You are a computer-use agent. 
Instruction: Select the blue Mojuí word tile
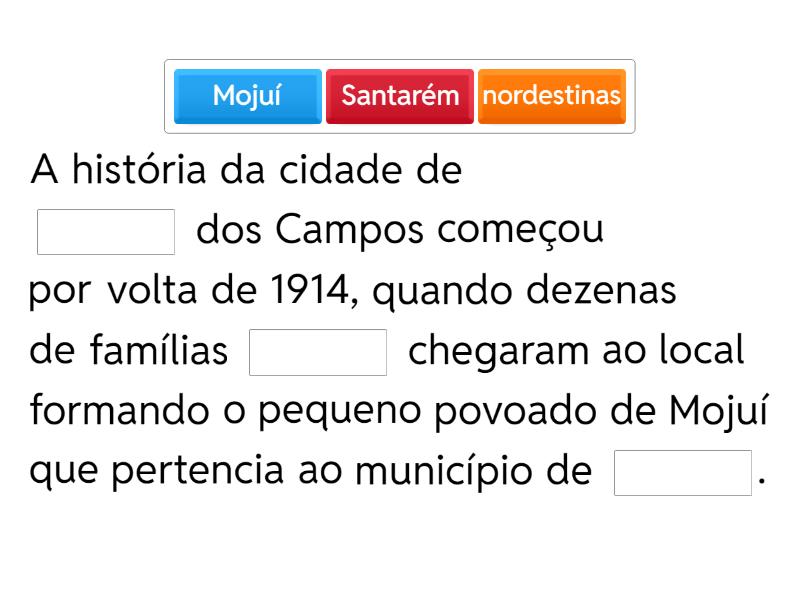pyautogui.click(x=248, y=96)
